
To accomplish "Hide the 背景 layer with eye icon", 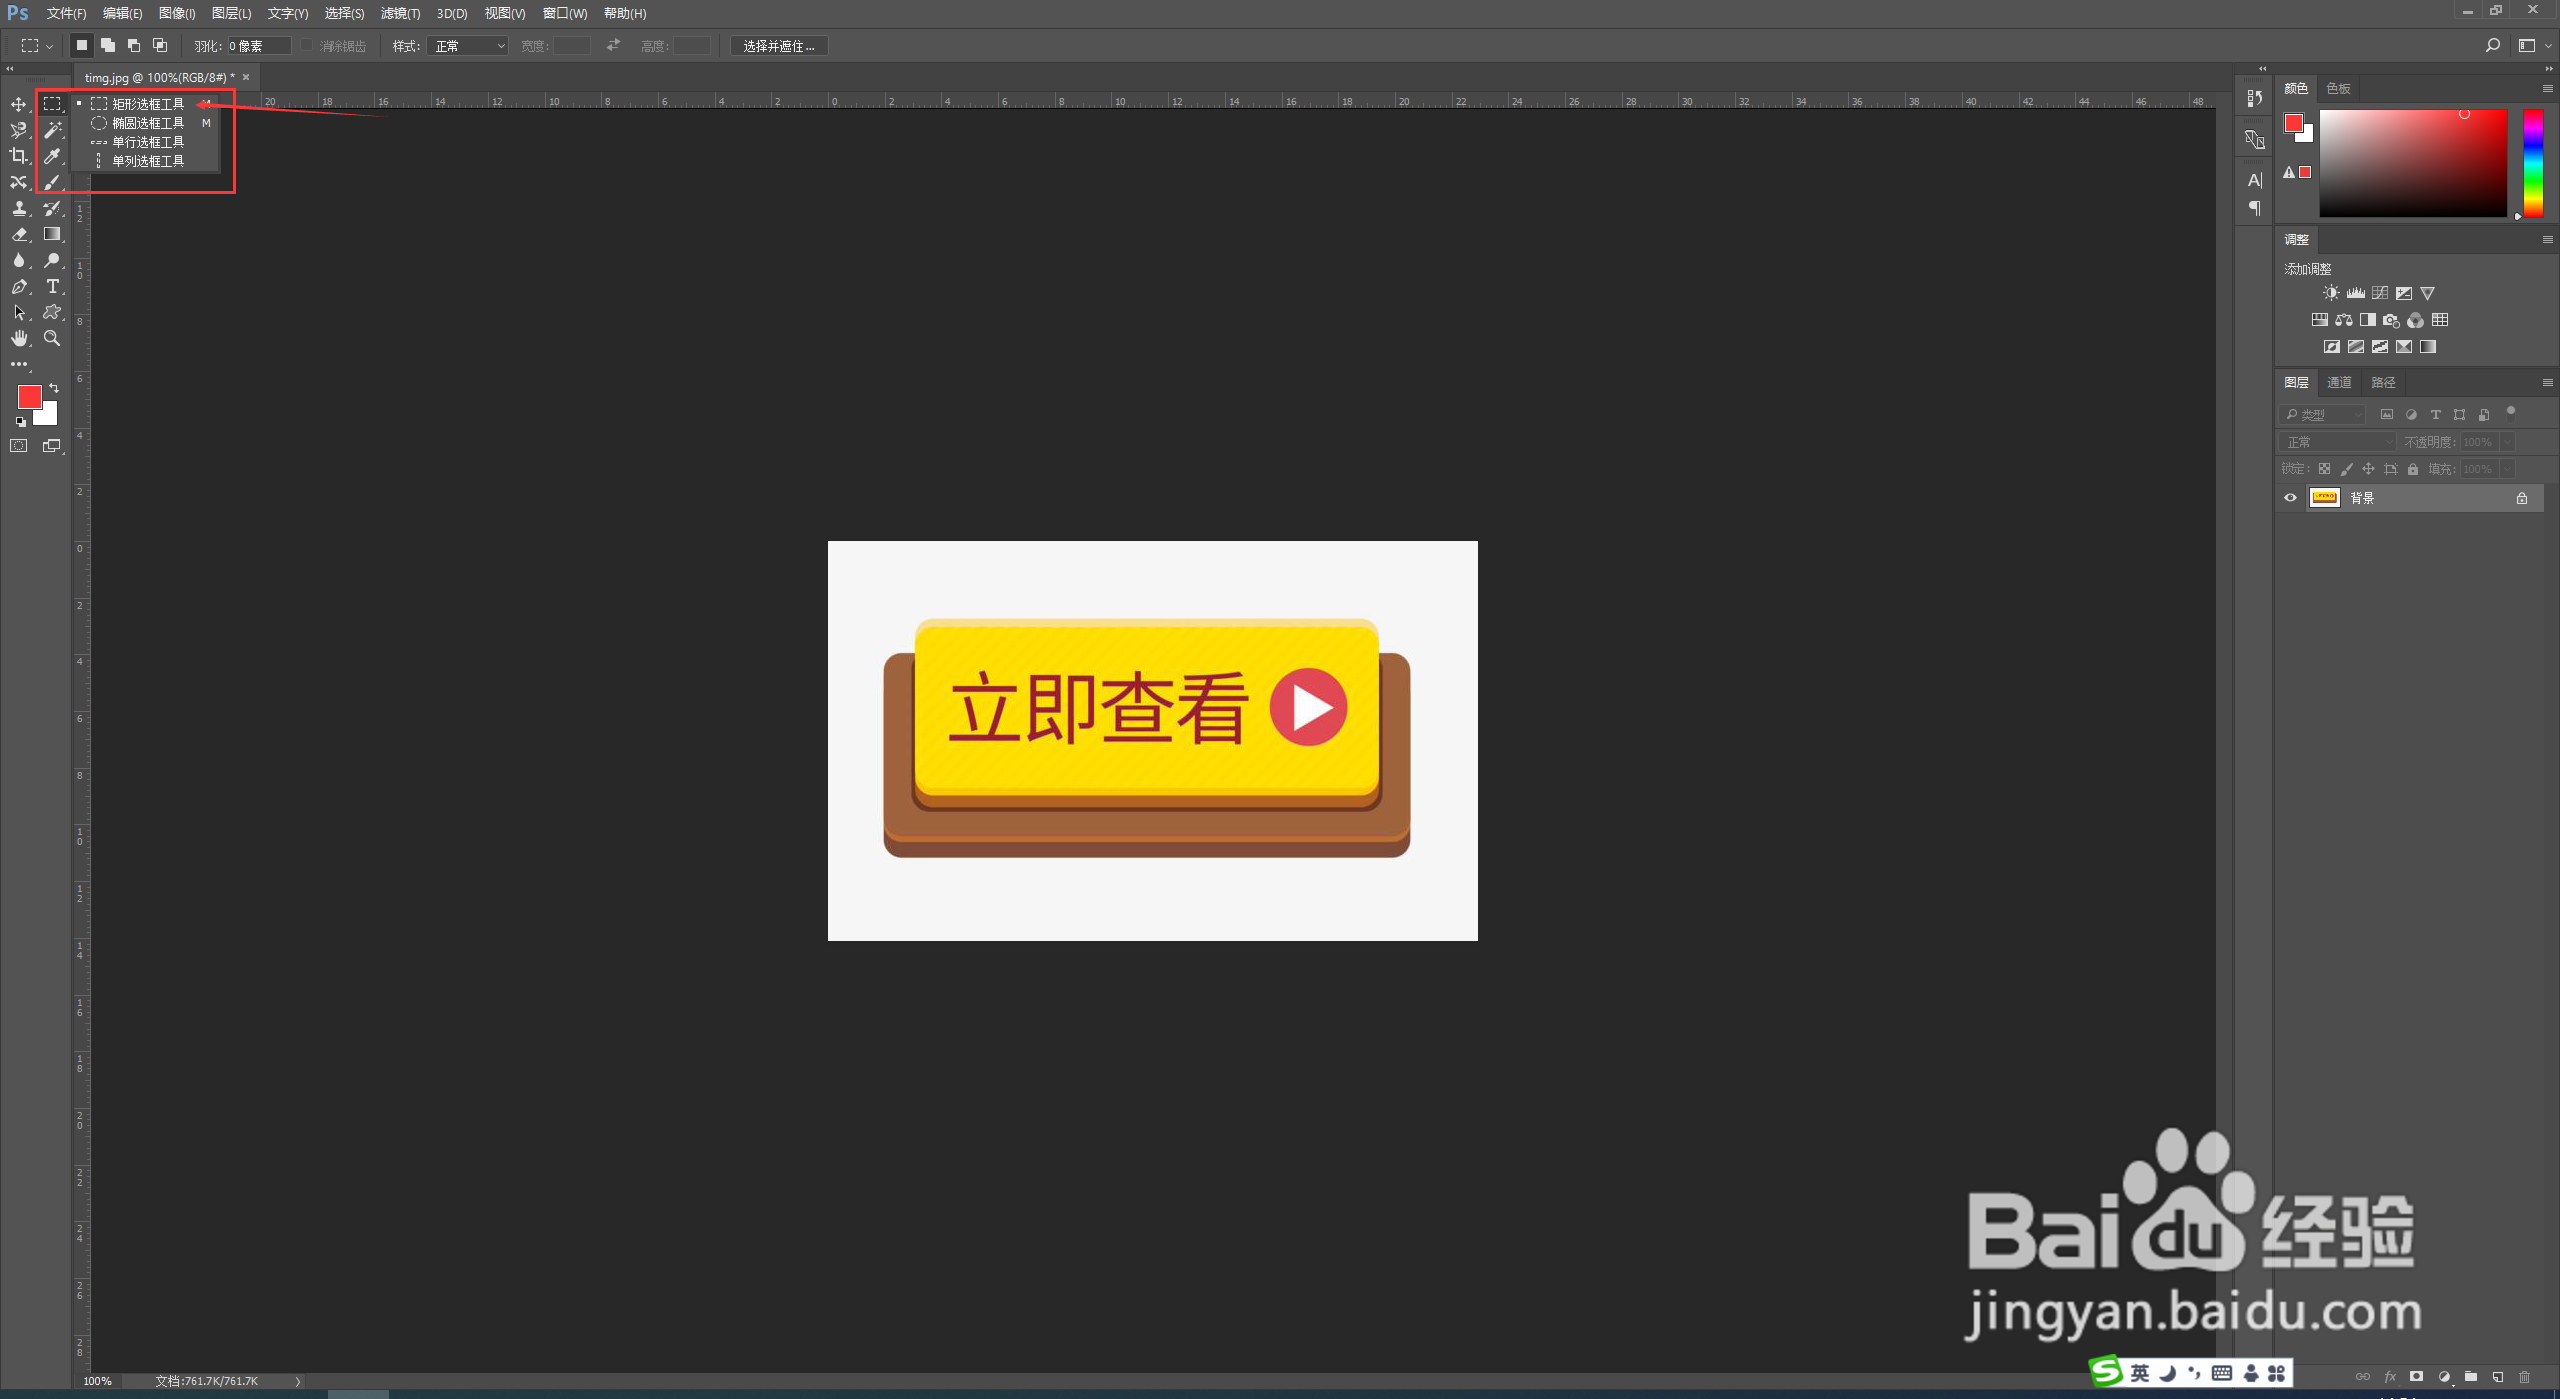I will 2290,498.
